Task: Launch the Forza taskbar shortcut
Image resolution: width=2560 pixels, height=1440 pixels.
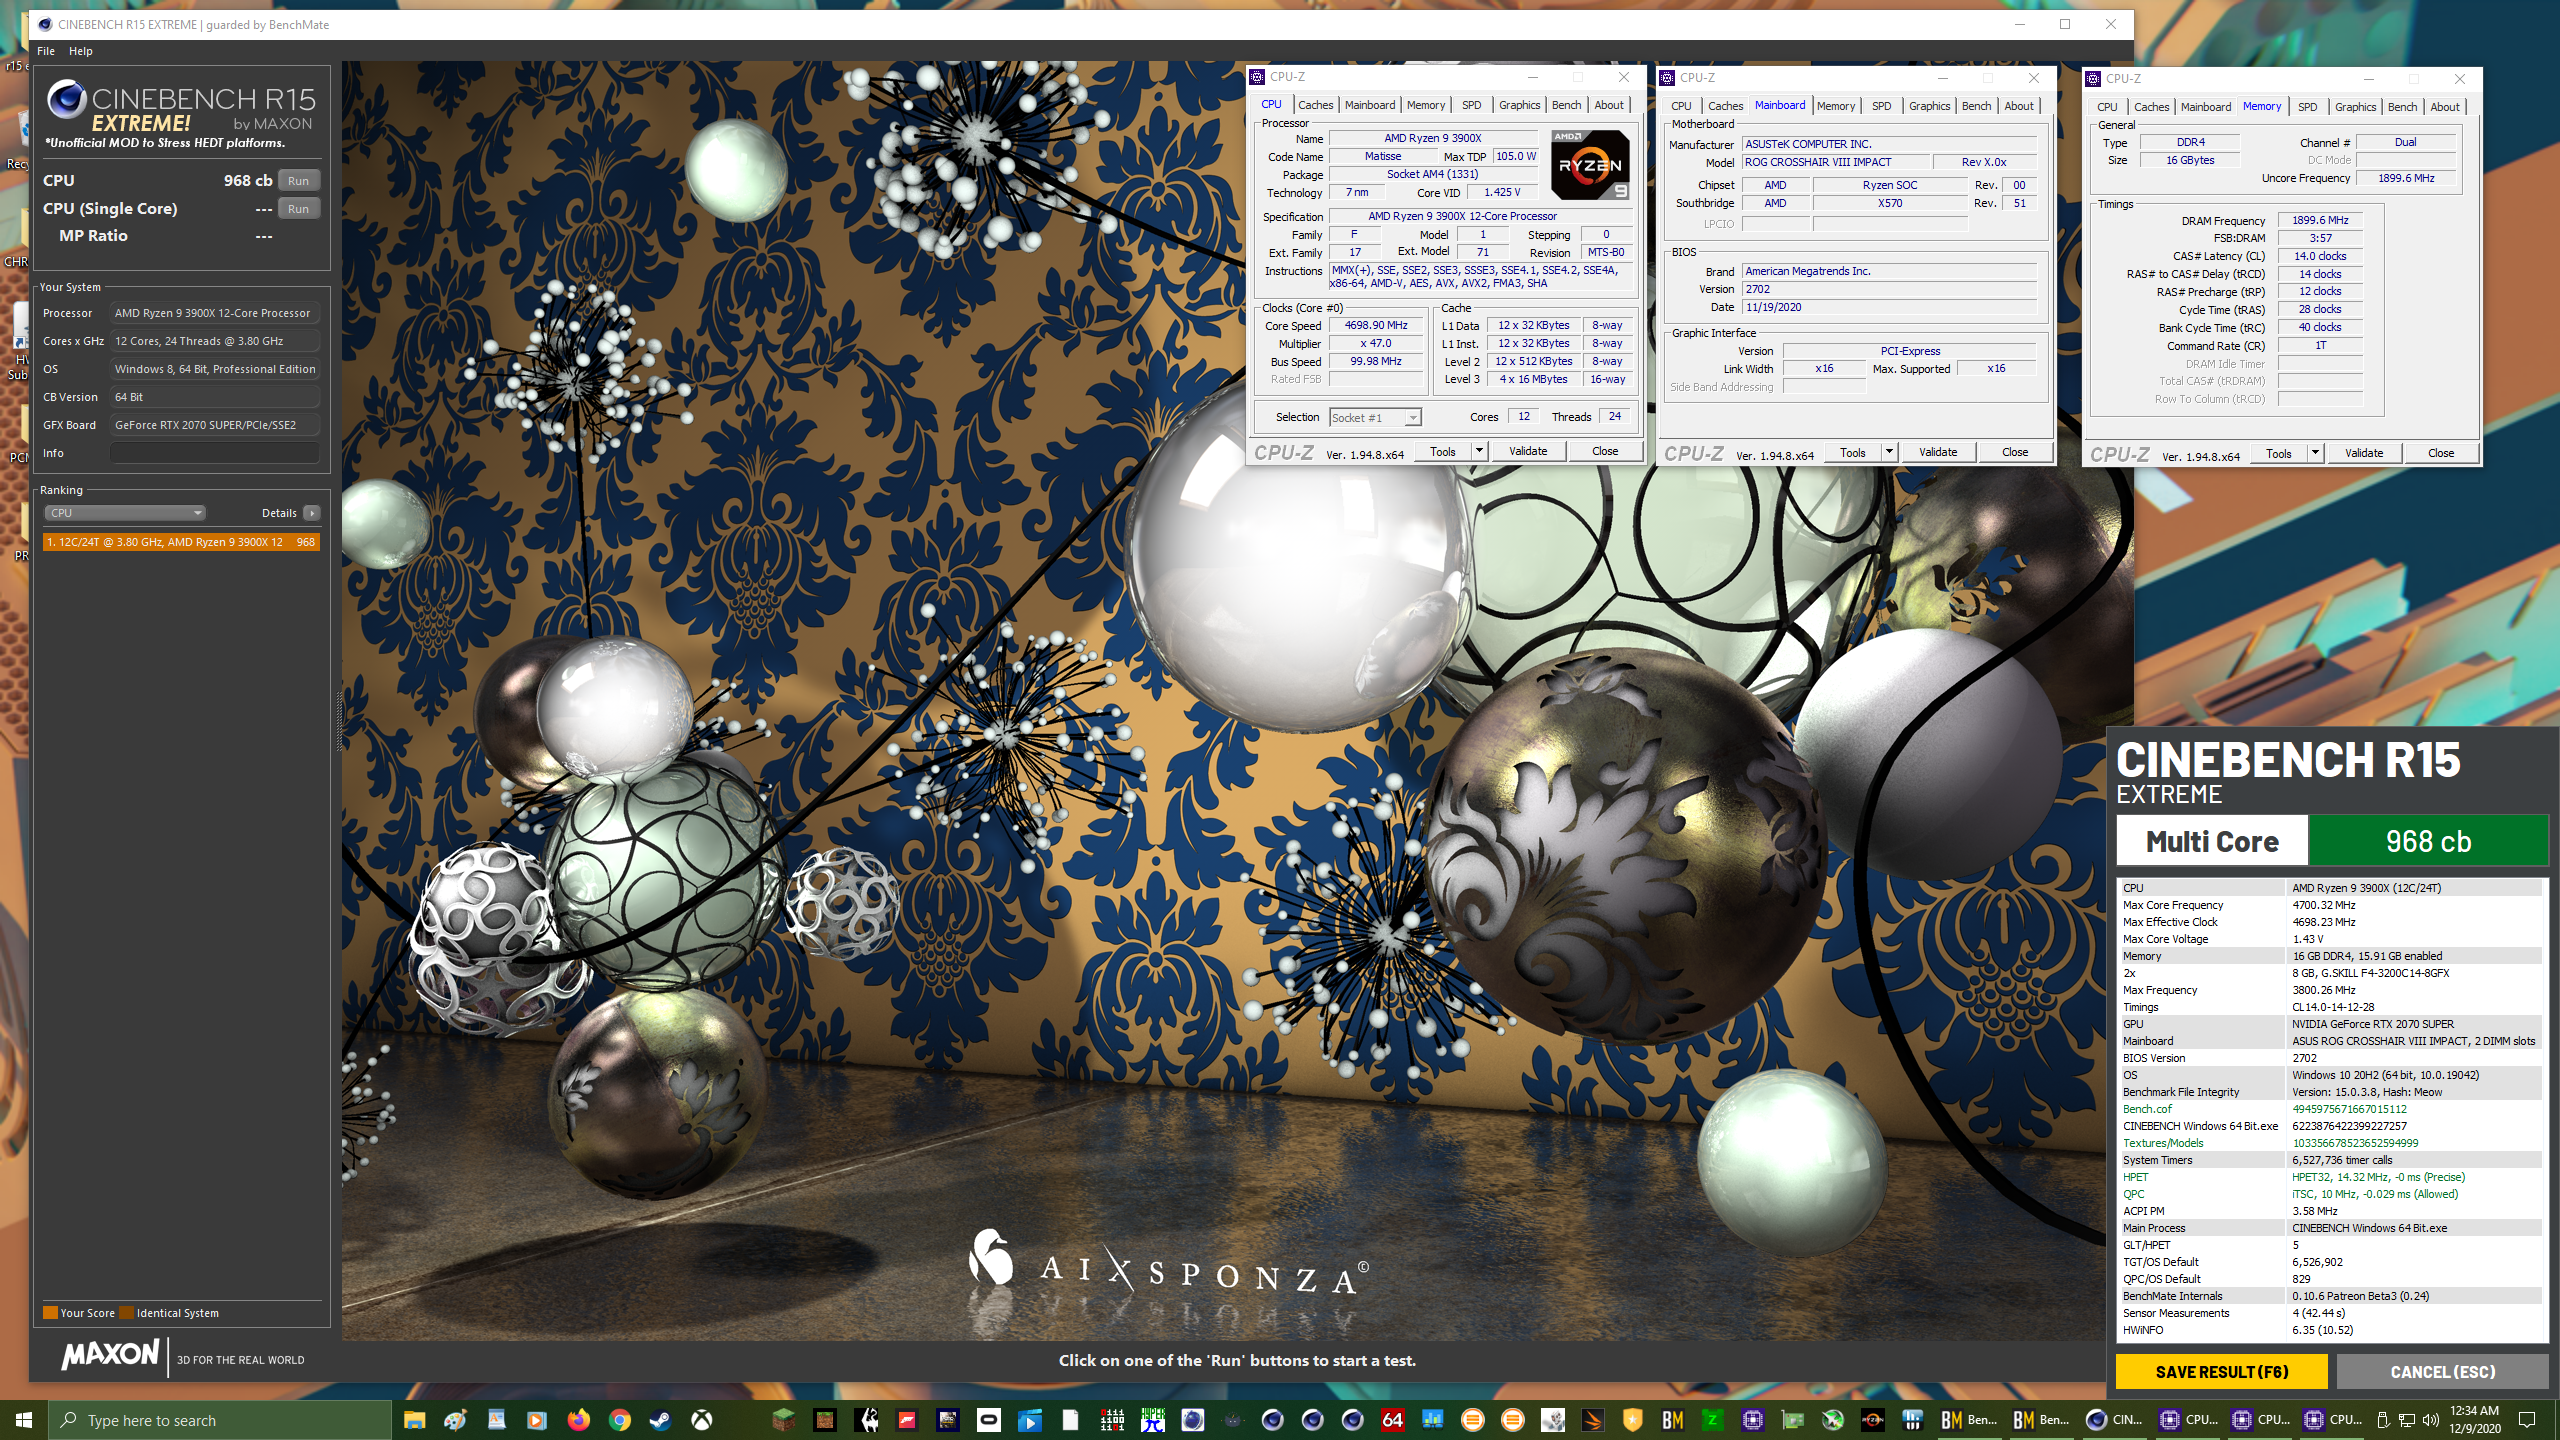Action: coord(907,1420)
